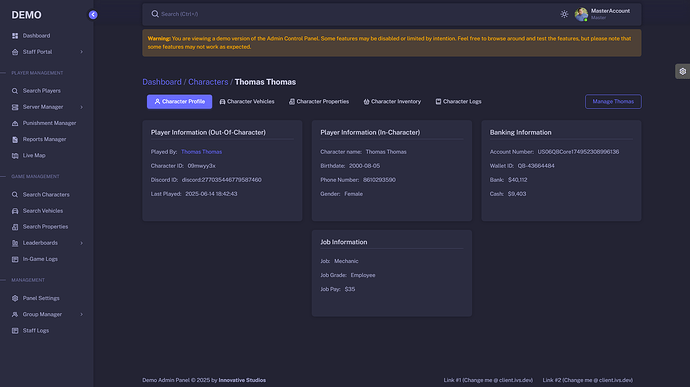This screenshot has width=690, height=387.
Task: Click the Manage Thomas button
Action: pyautogui.click(x=613, y=102)
